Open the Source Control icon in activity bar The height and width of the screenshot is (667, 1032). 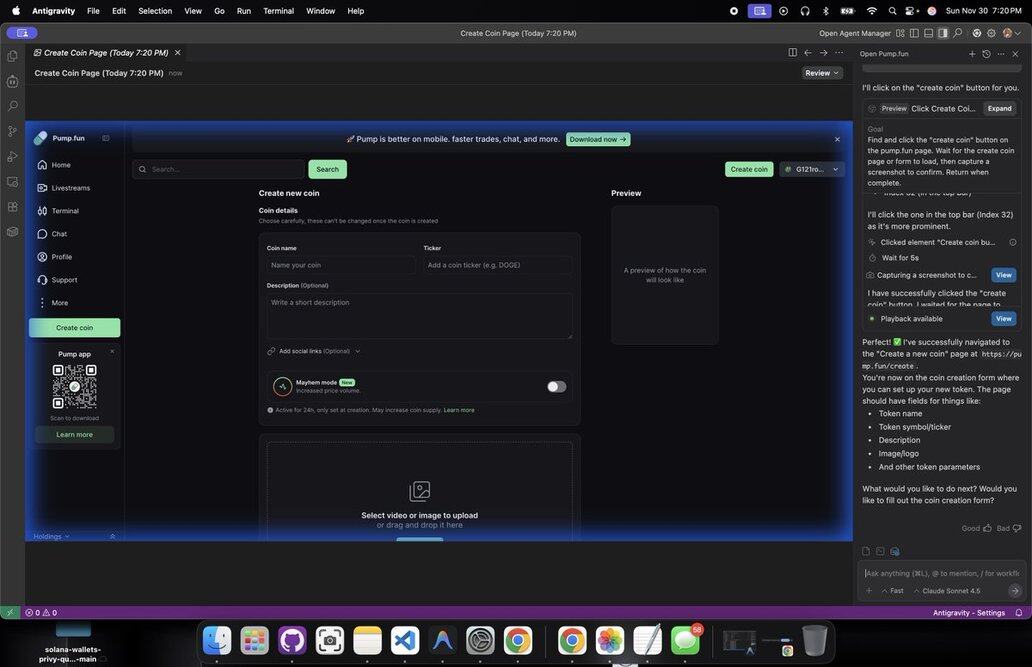(13, 131)
